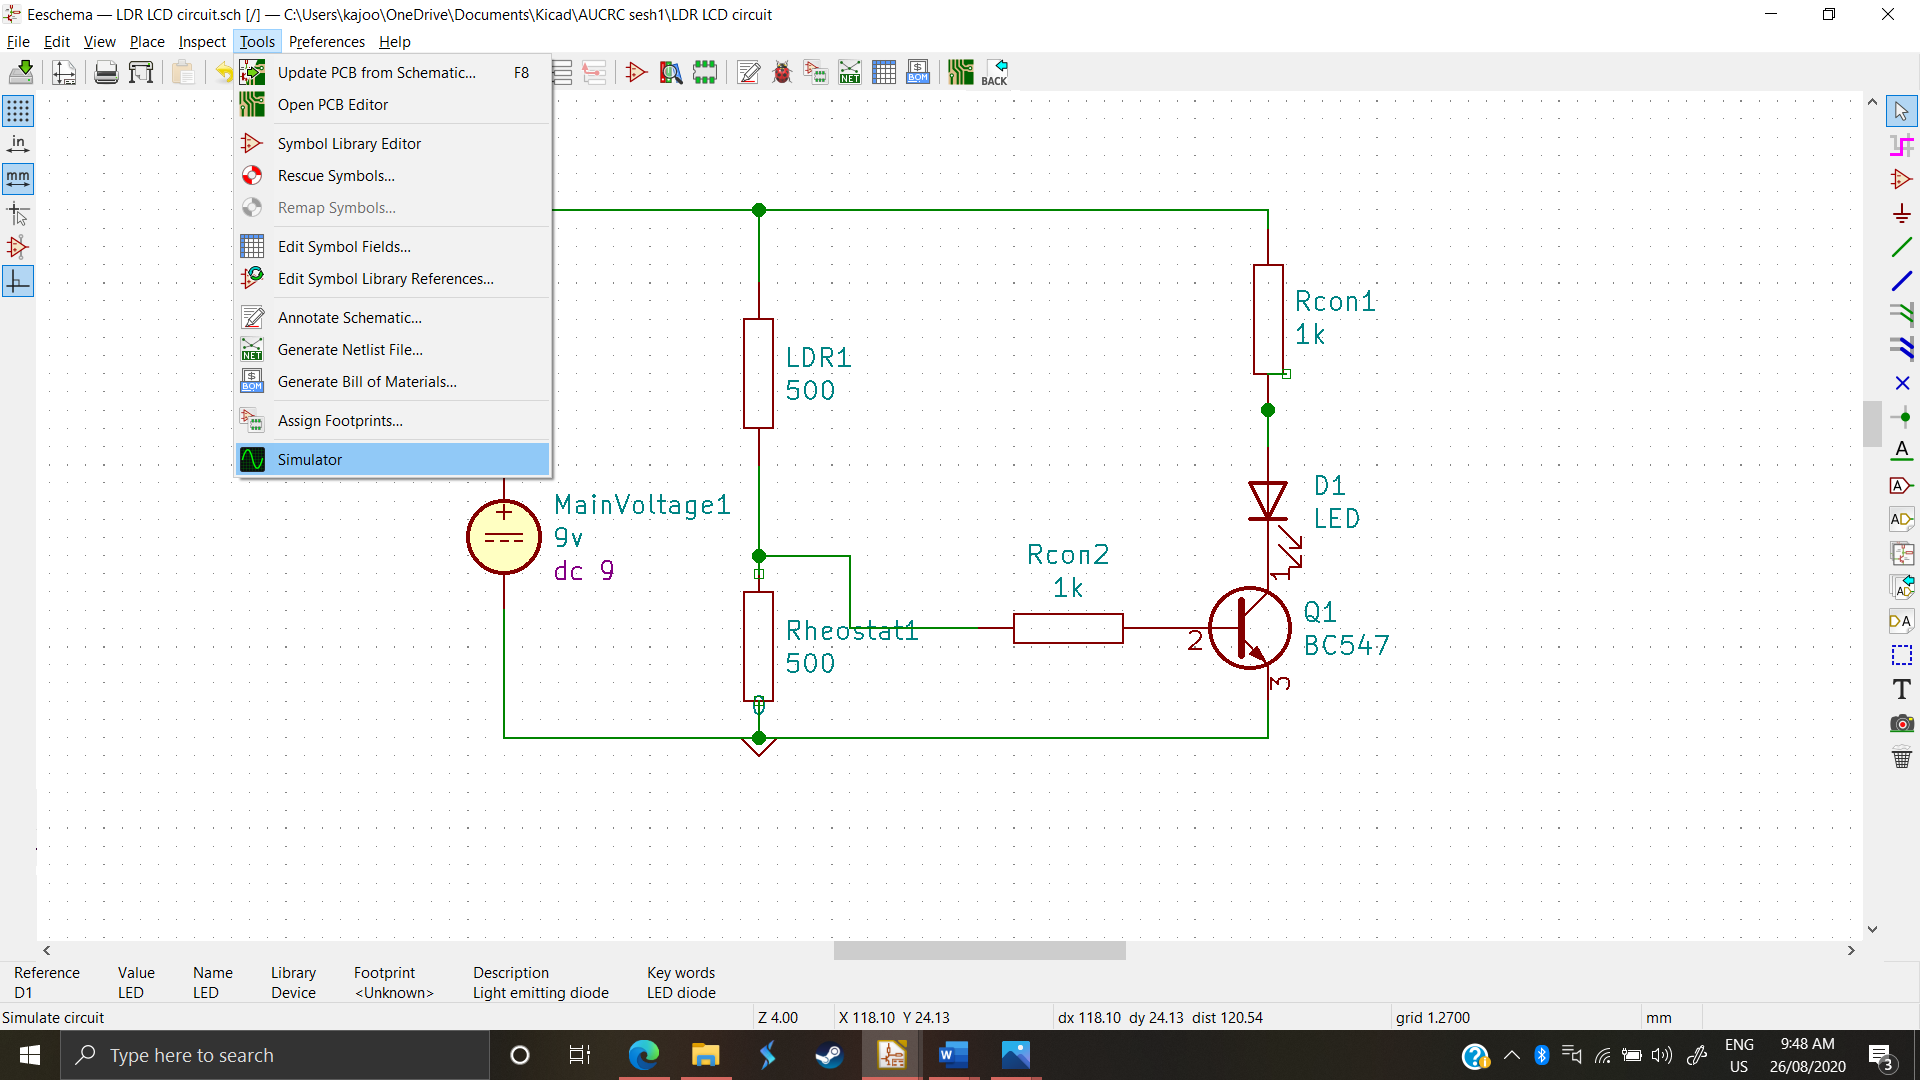Screen dimensions: 1920x1080
Task: Select Place Wire to Bus Entry tool
Action: pos(1902,315)
